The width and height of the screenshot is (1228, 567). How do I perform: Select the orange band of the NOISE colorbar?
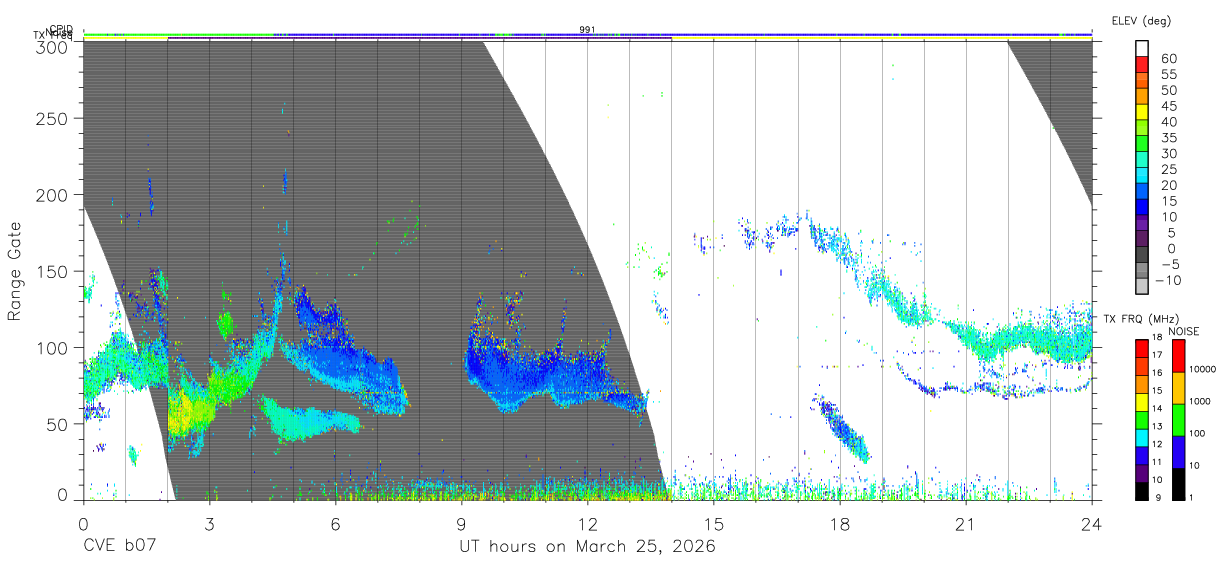point(1178,388)
